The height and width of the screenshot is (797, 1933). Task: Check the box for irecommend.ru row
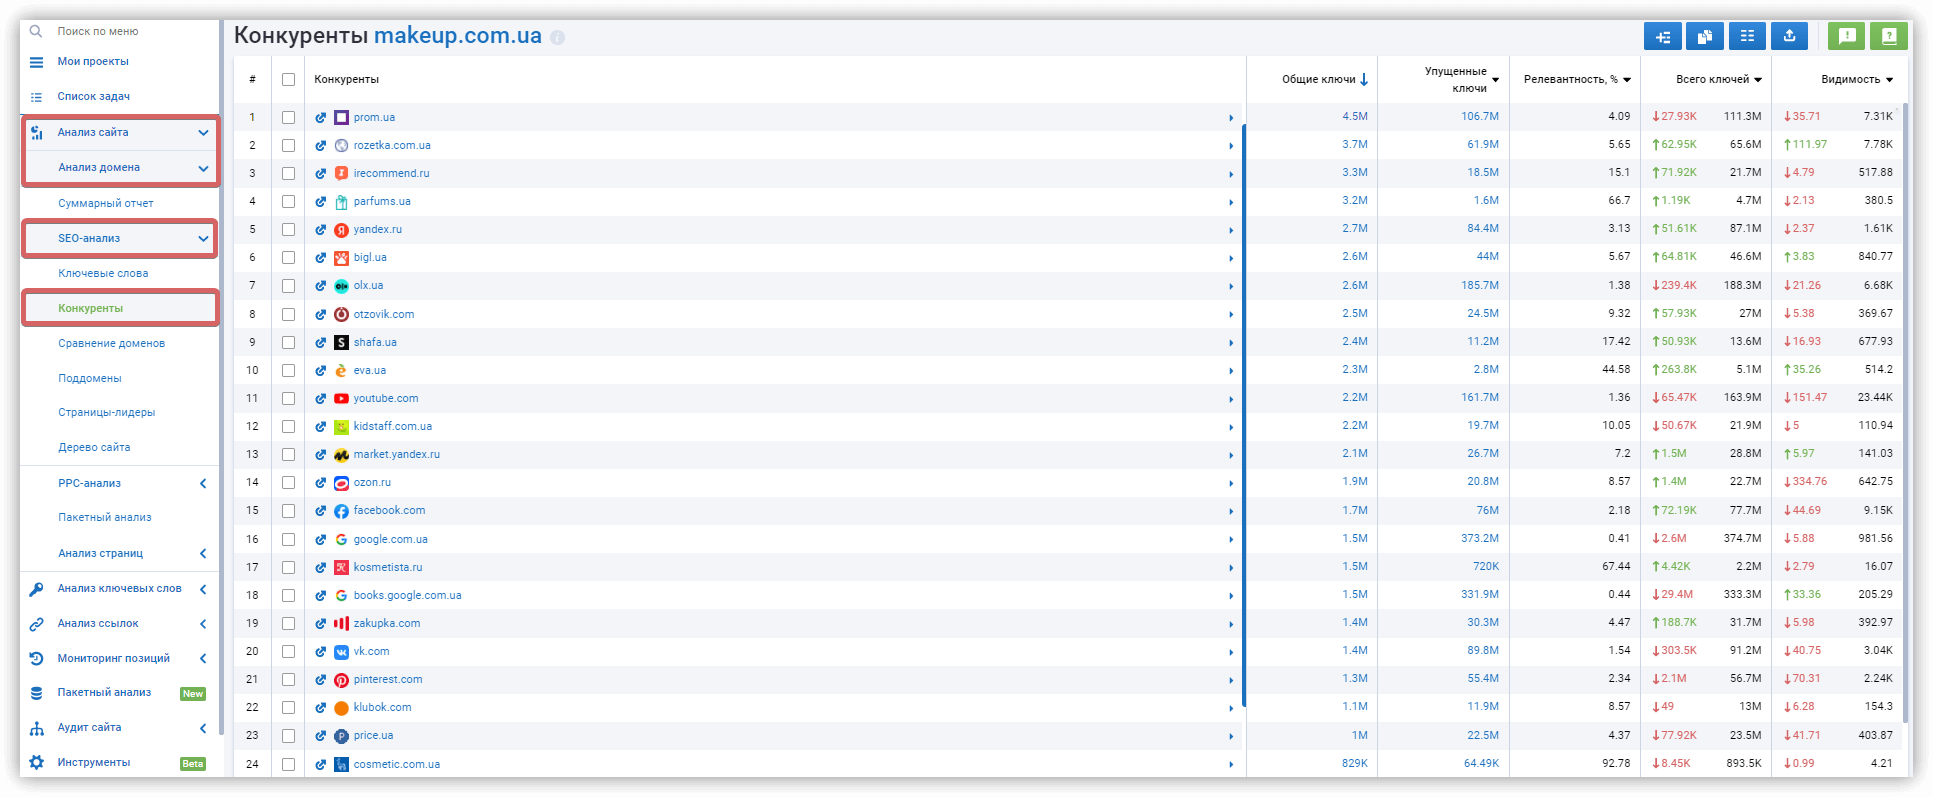click(289, 174)
